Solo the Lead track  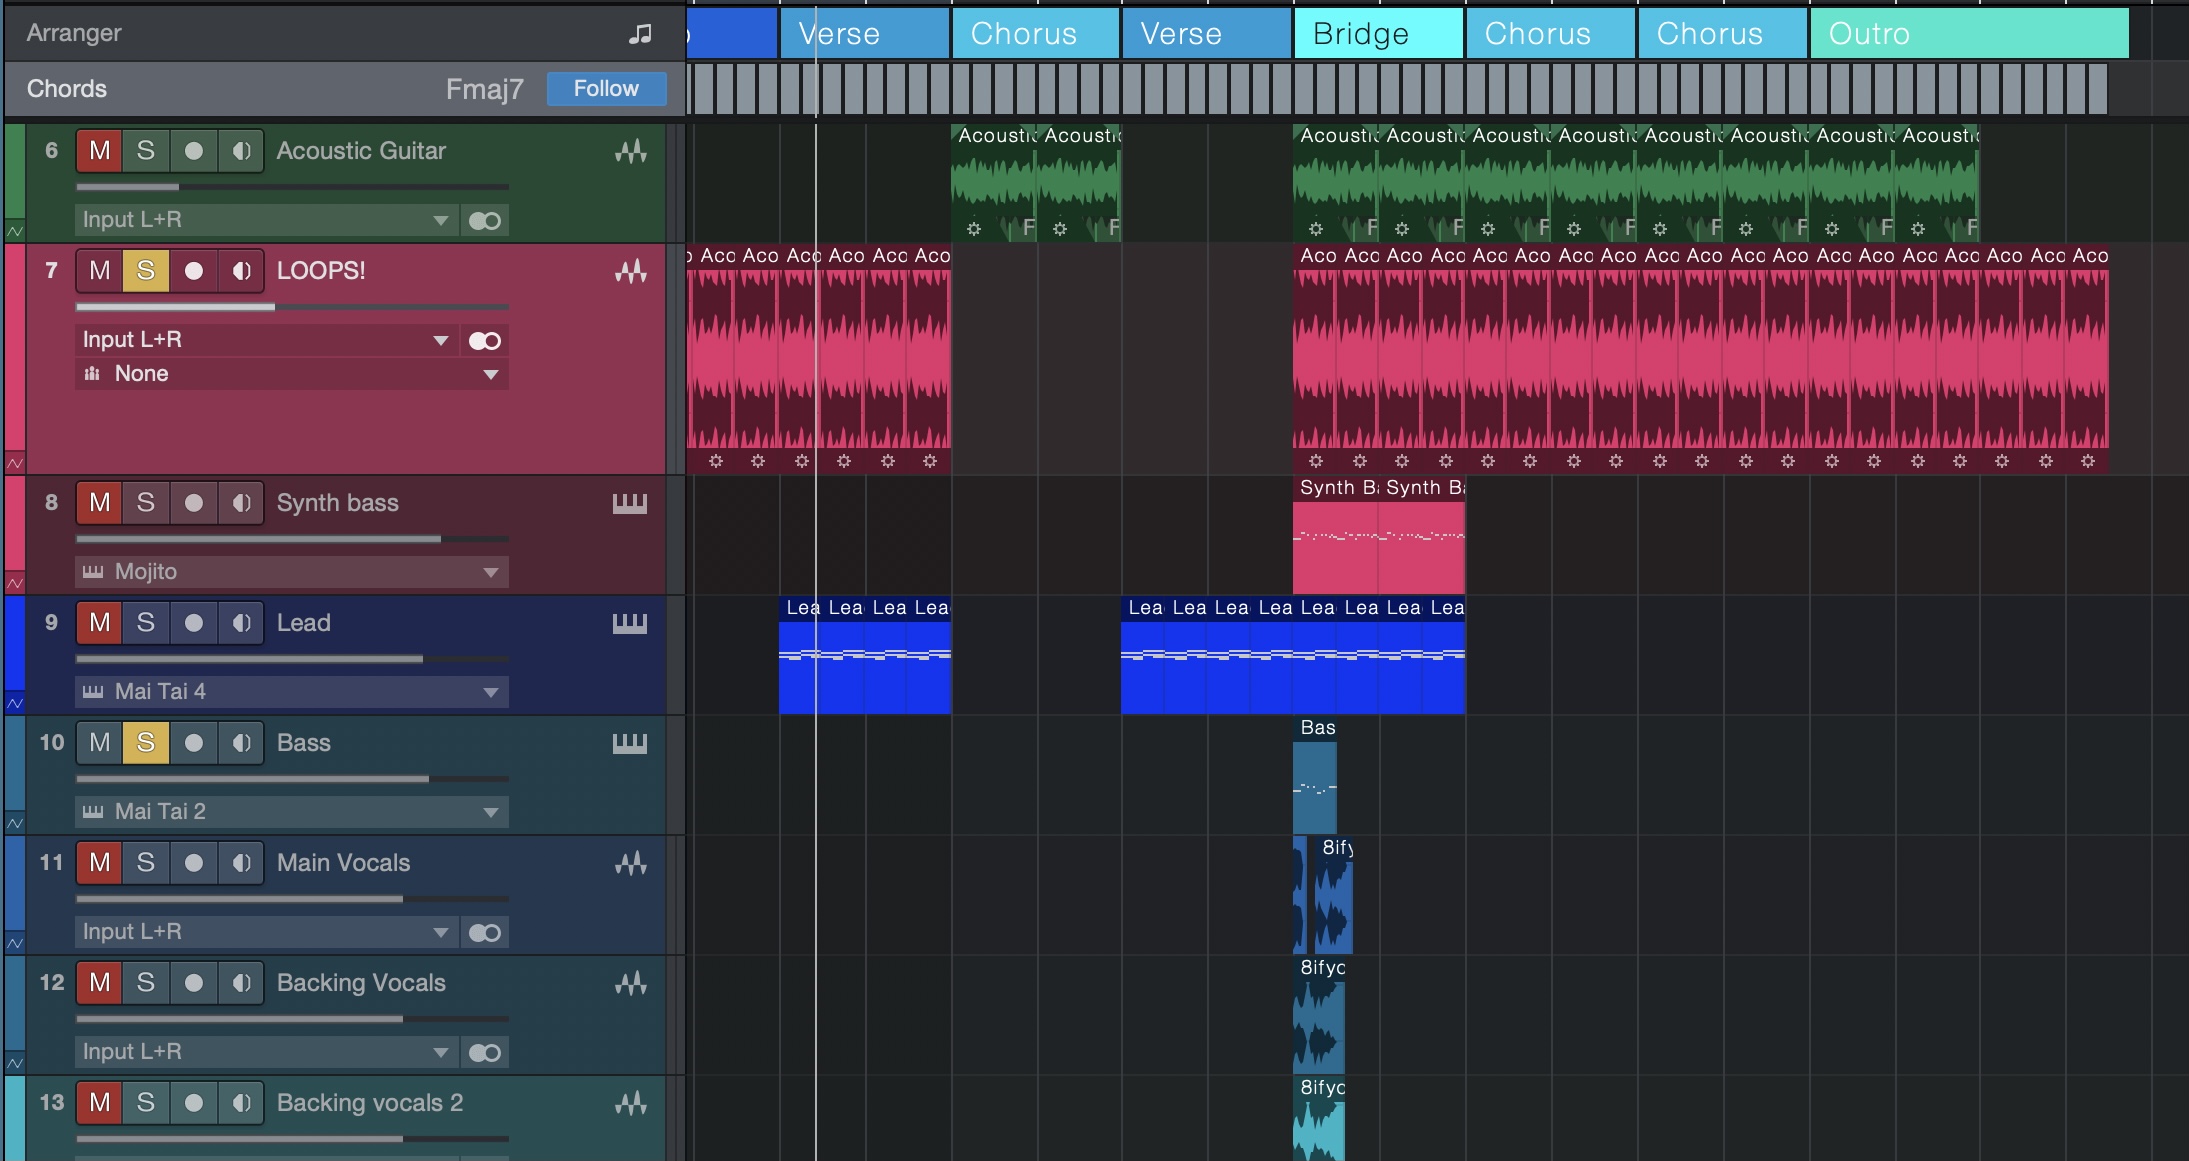click(x=146, y=623)
